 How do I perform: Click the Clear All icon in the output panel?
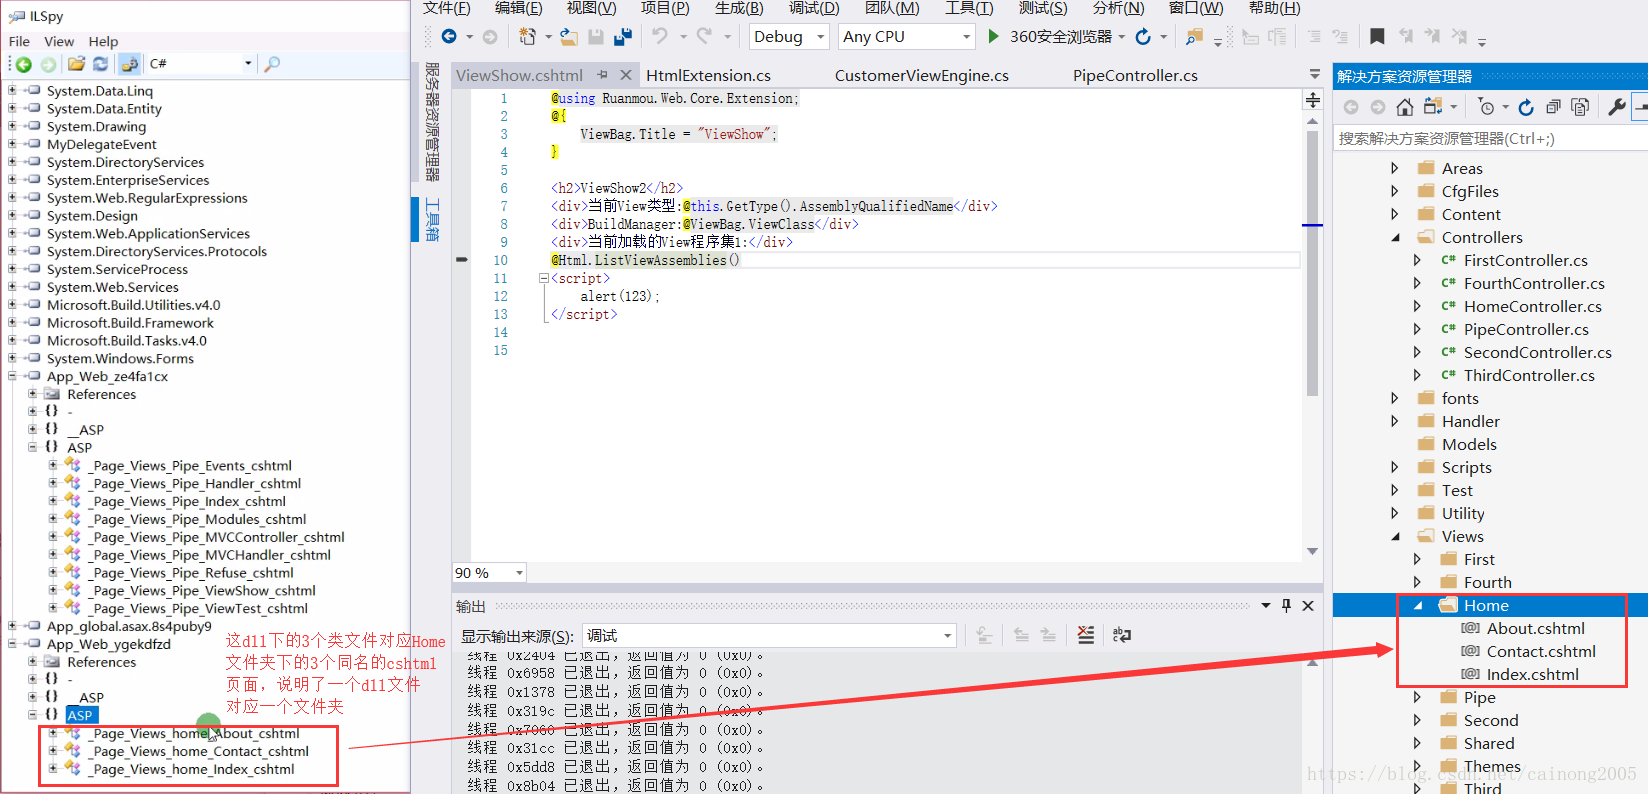(x=1086, y=635)
